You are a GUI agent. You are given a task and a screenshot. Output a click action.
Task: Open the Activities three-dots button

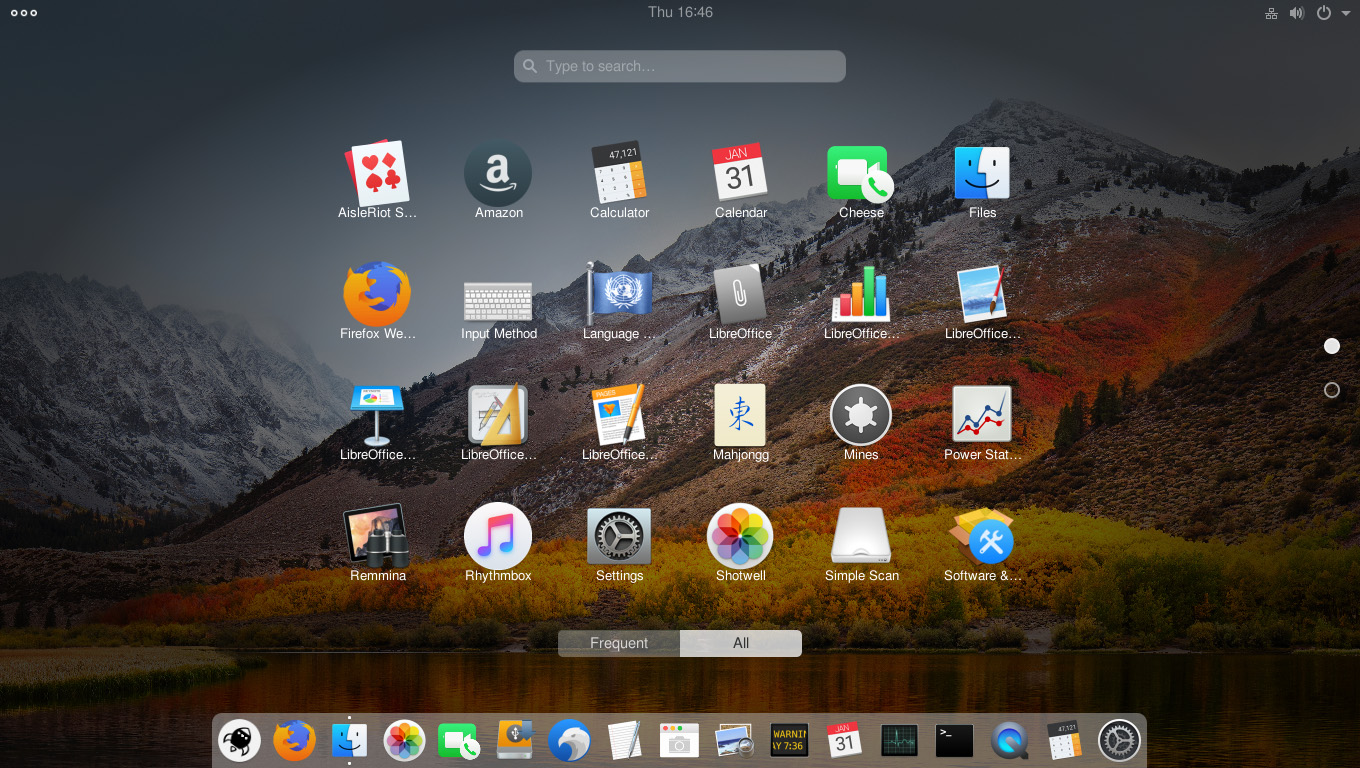click(24, 13)
